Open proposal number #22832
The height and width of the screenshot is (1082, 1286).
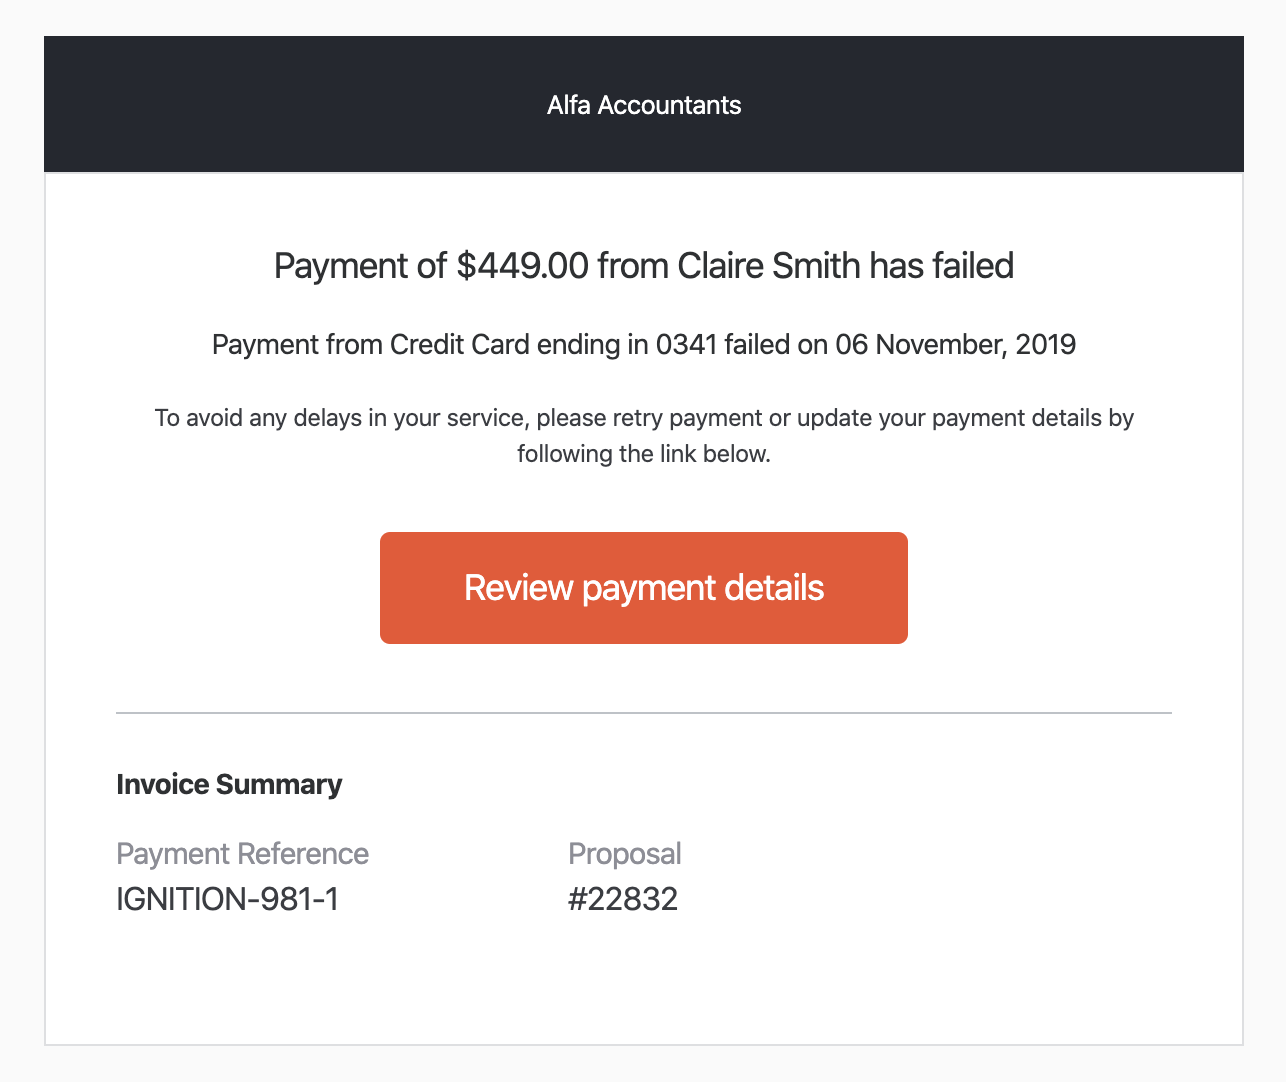(x=622, y=899)
